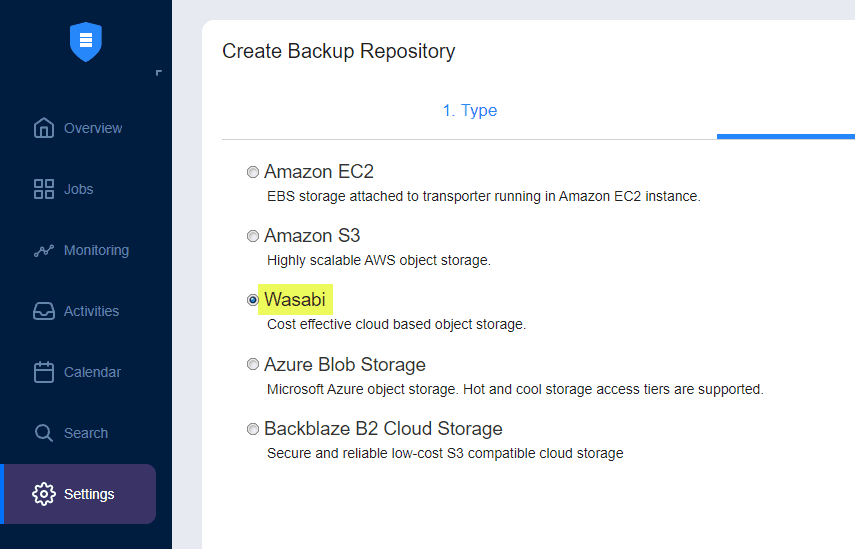This screenshot has width=855, height=549.
Task: Click the Search magnifier icon
Action: (x=44, y=433)
